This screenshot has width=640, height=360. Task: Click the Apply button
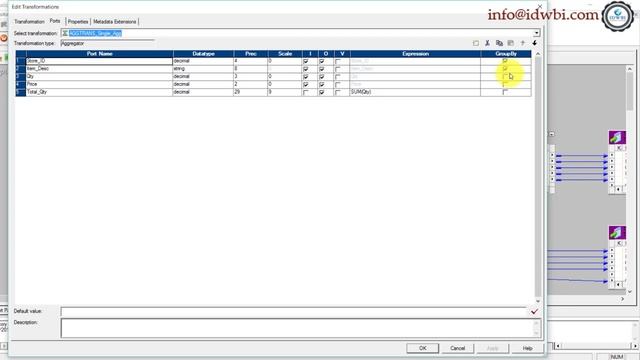click(x=493, y=348)
